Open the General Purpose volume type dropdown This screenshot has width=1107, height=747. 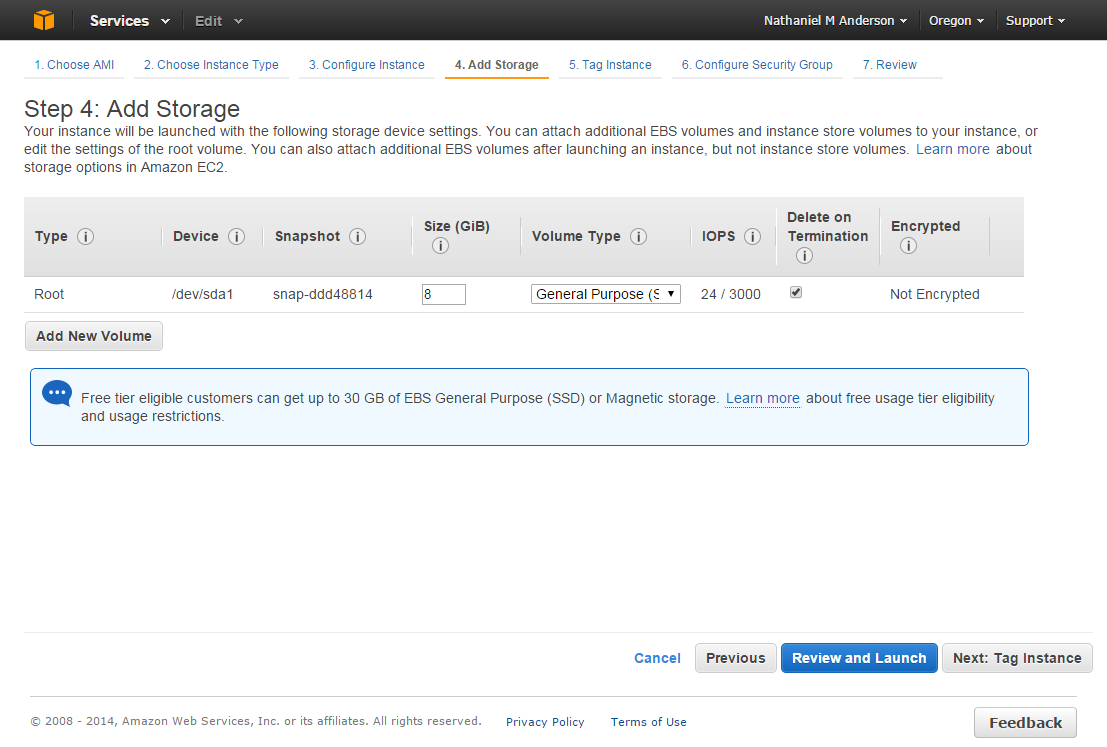tap(606, 294)
